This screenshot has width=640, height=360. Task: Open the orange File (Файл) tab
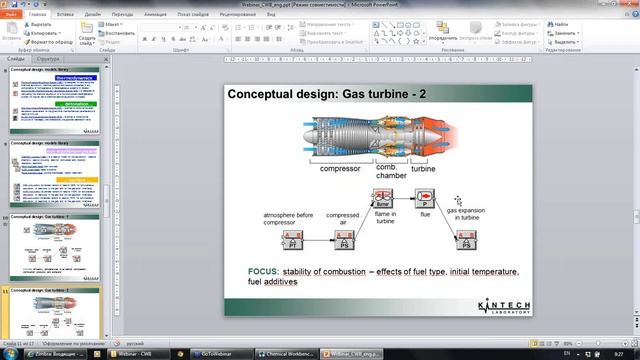(x=11, y=14)
